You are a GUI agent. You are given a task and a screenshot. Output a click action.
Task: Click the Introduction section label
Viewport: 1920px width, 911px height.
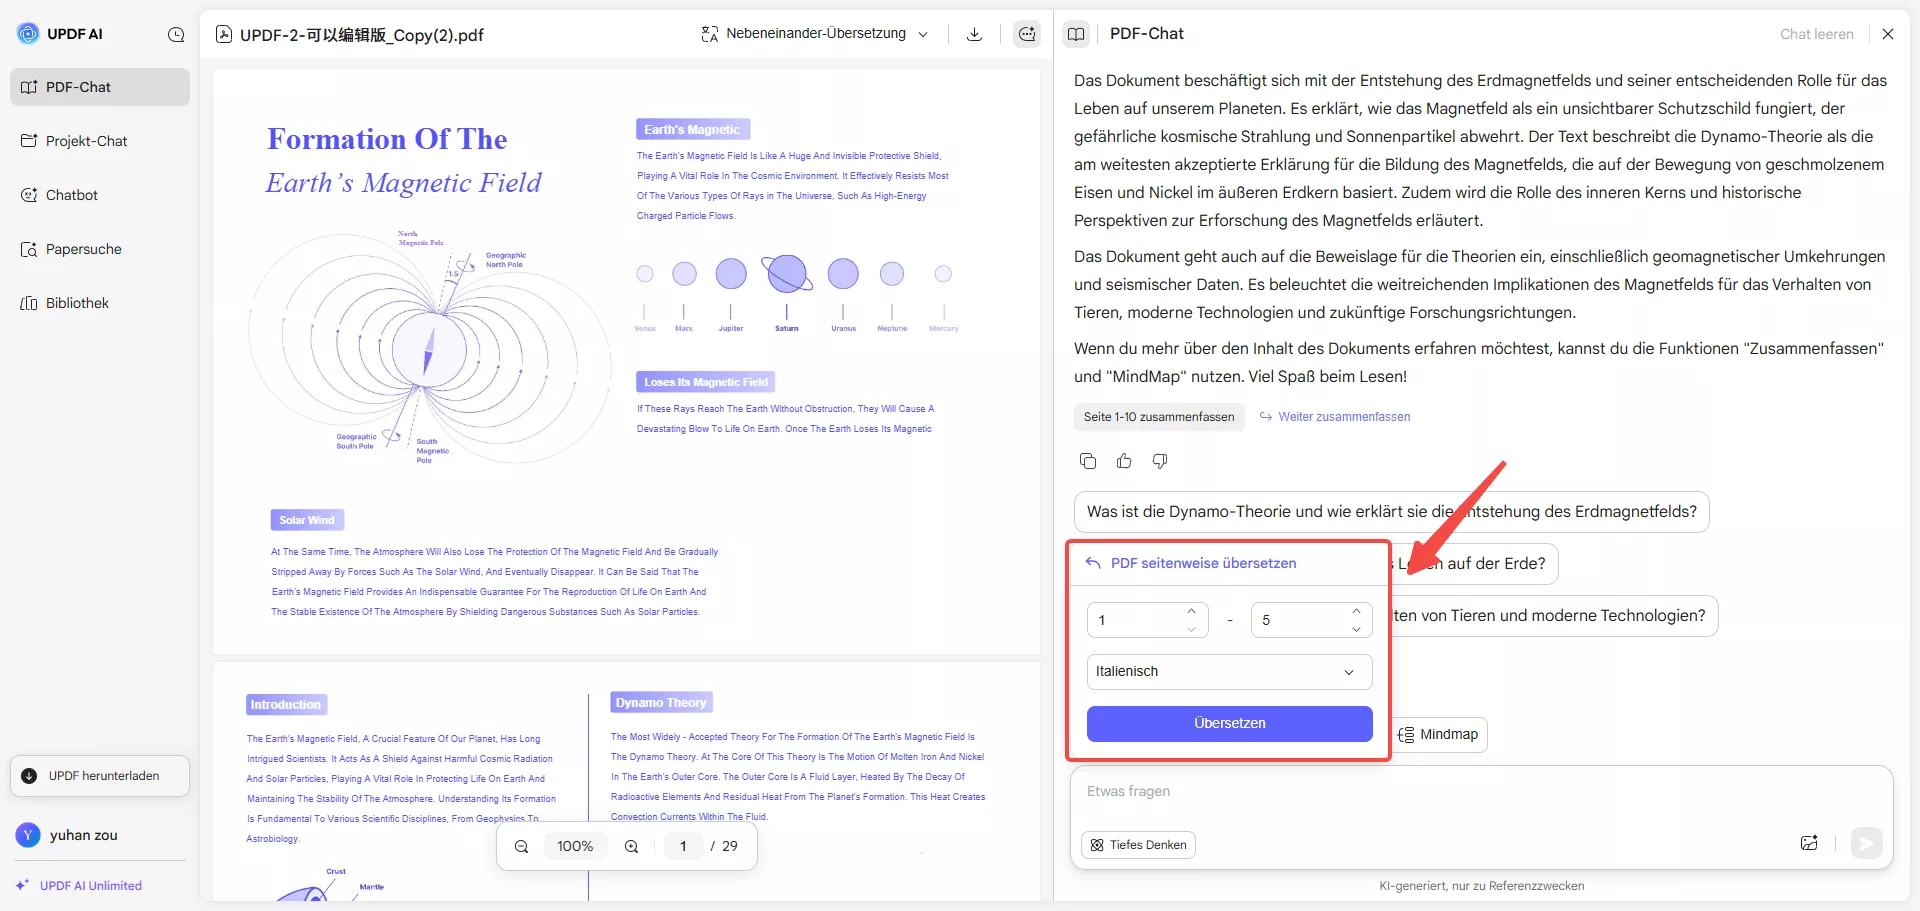[x=286, y=705]
